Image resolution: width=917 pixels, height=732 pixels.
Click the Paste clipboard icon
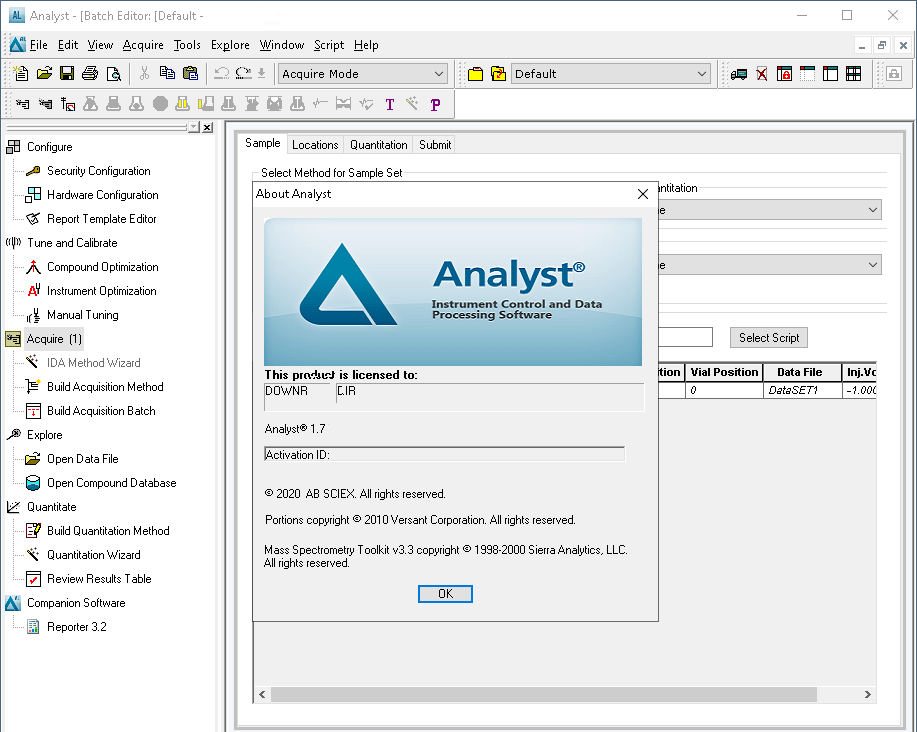coord(190,74)
